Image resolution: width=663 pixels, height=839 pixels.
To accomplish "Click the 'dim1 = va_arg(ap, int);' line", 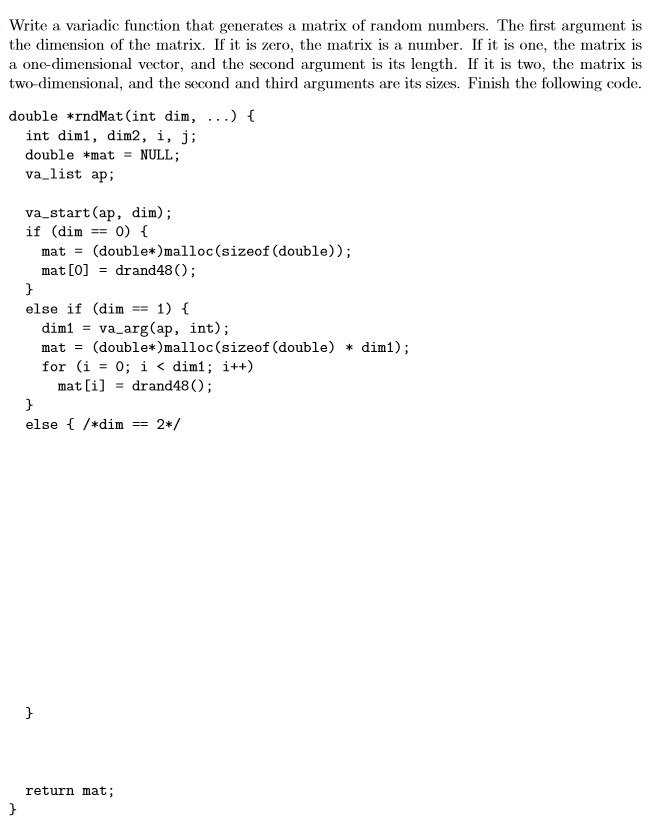I will point(135,328).
